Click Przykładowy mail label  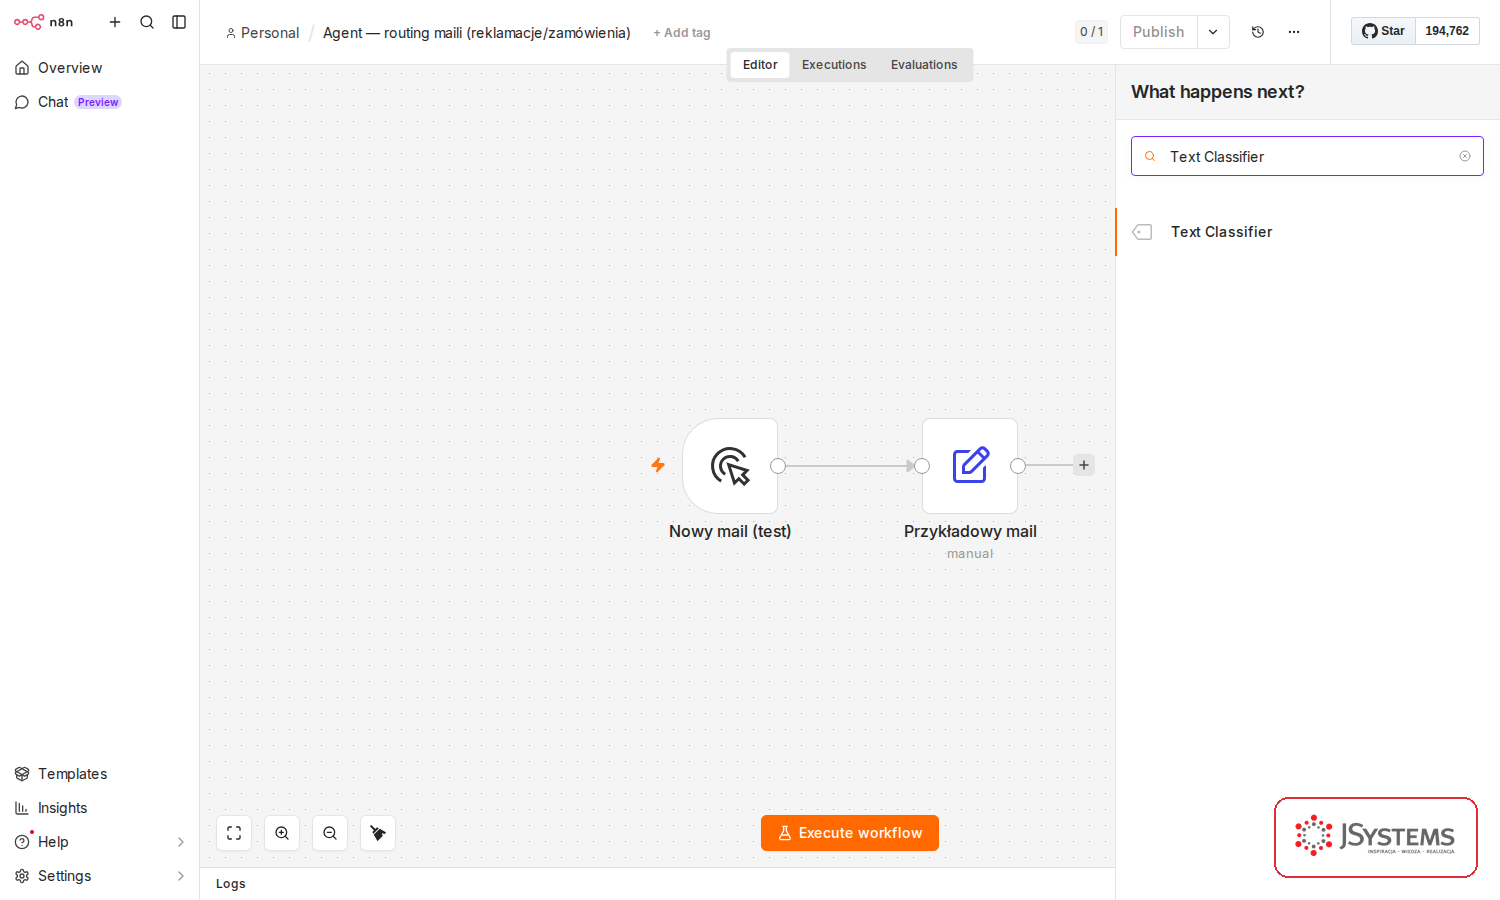click(x=970, y=532)
